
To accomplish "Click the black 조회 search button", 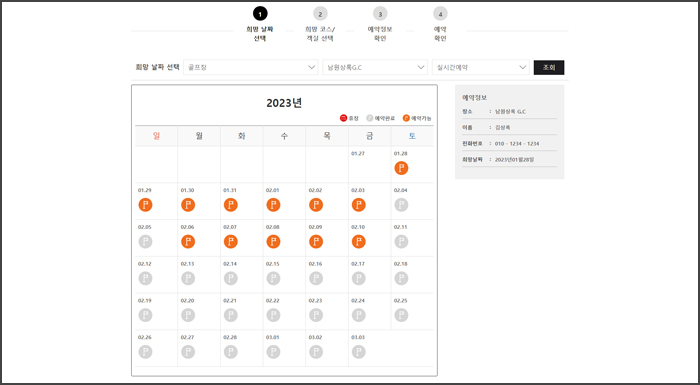I will [549, 67].
